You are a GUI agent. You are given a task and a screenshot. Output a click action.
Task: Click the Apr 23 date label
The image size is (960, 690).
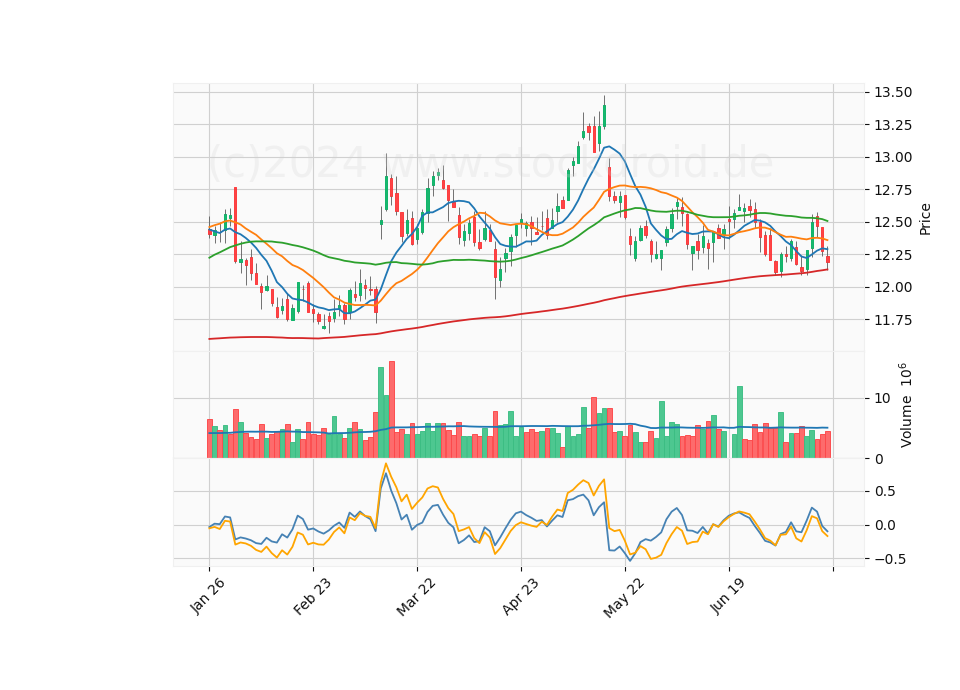click(520, 596)
